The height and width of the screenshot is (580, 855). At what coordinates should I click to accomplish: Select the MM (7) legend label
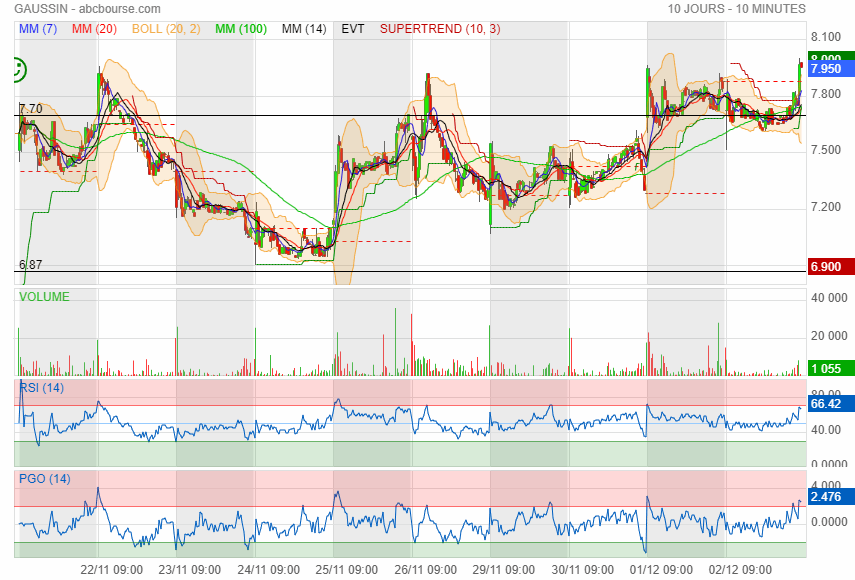pos(38,29)
